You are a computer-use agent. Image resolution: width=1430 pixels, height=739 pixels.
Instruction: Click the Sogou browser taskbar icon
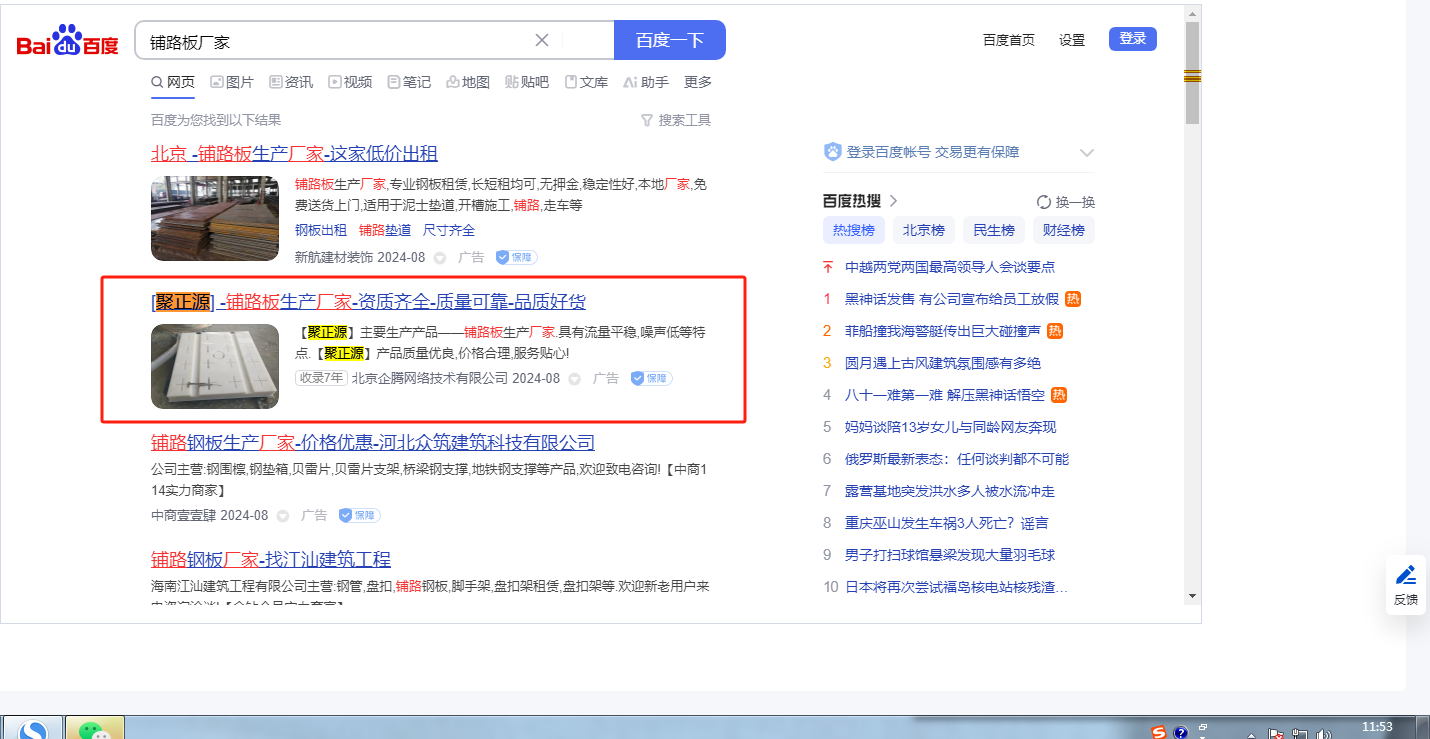33,730
